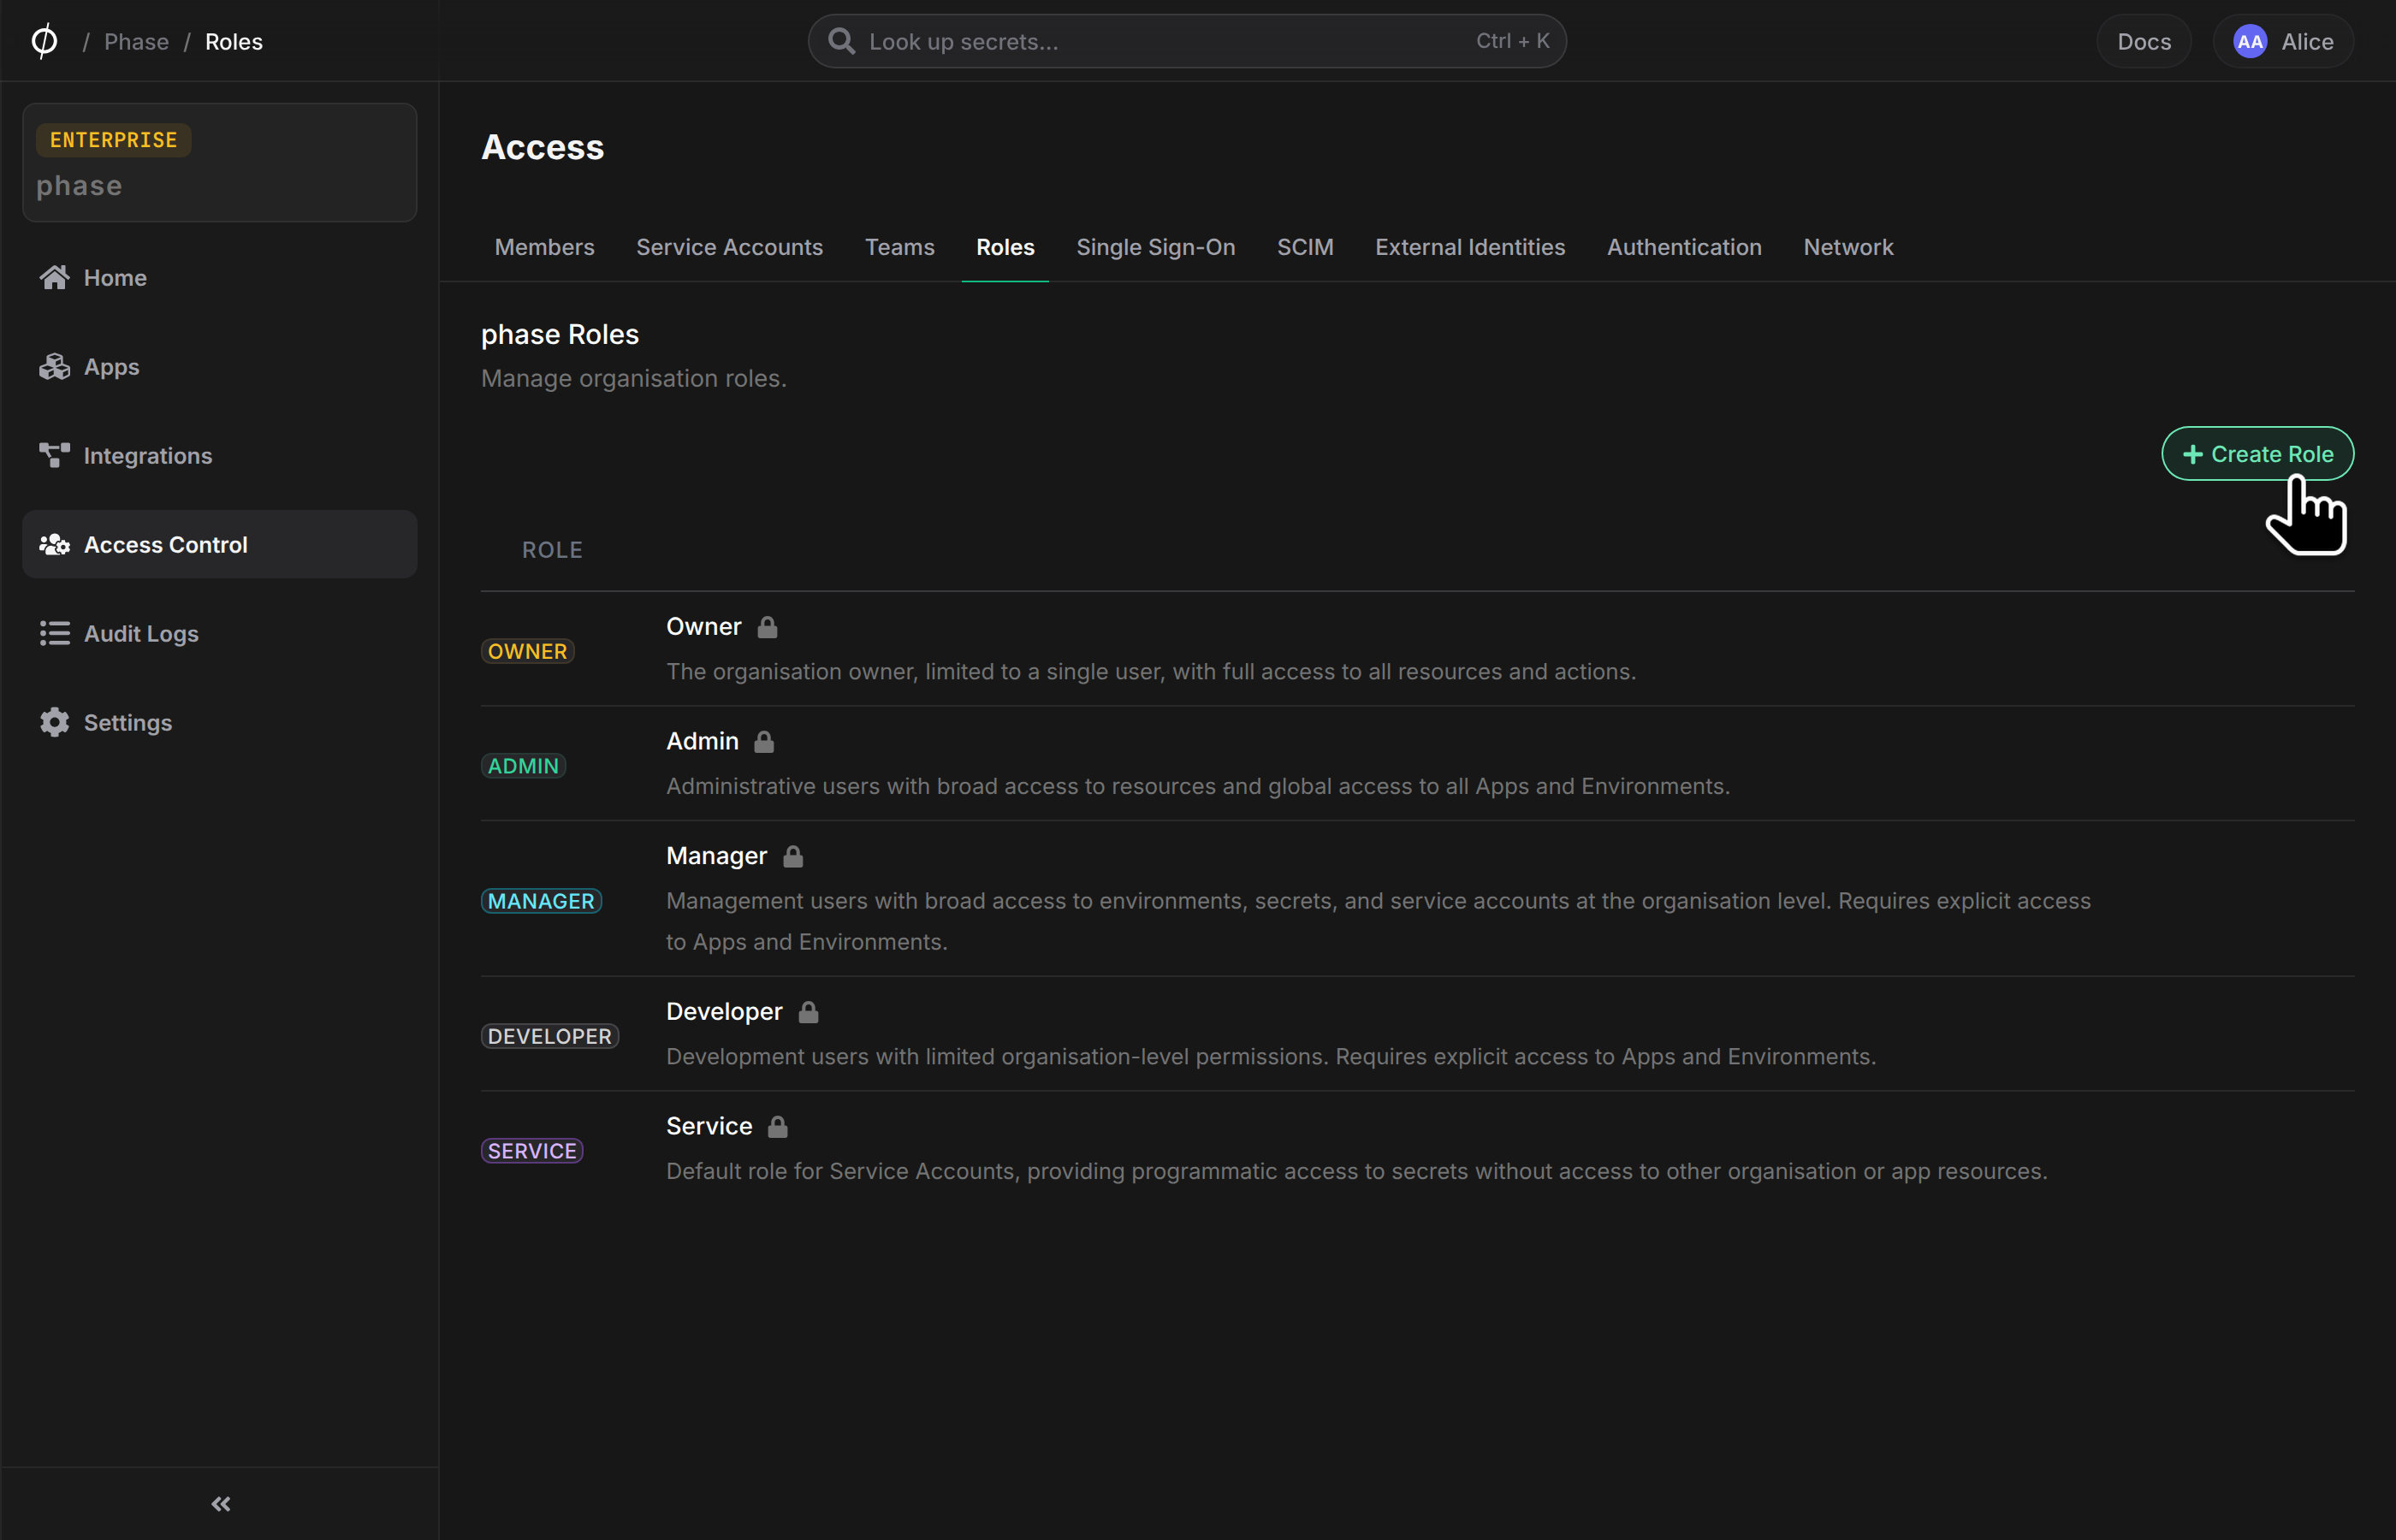Open the Single Sign-On tab
This screenshot has height=1540, width=2396.
[1155, 247]
